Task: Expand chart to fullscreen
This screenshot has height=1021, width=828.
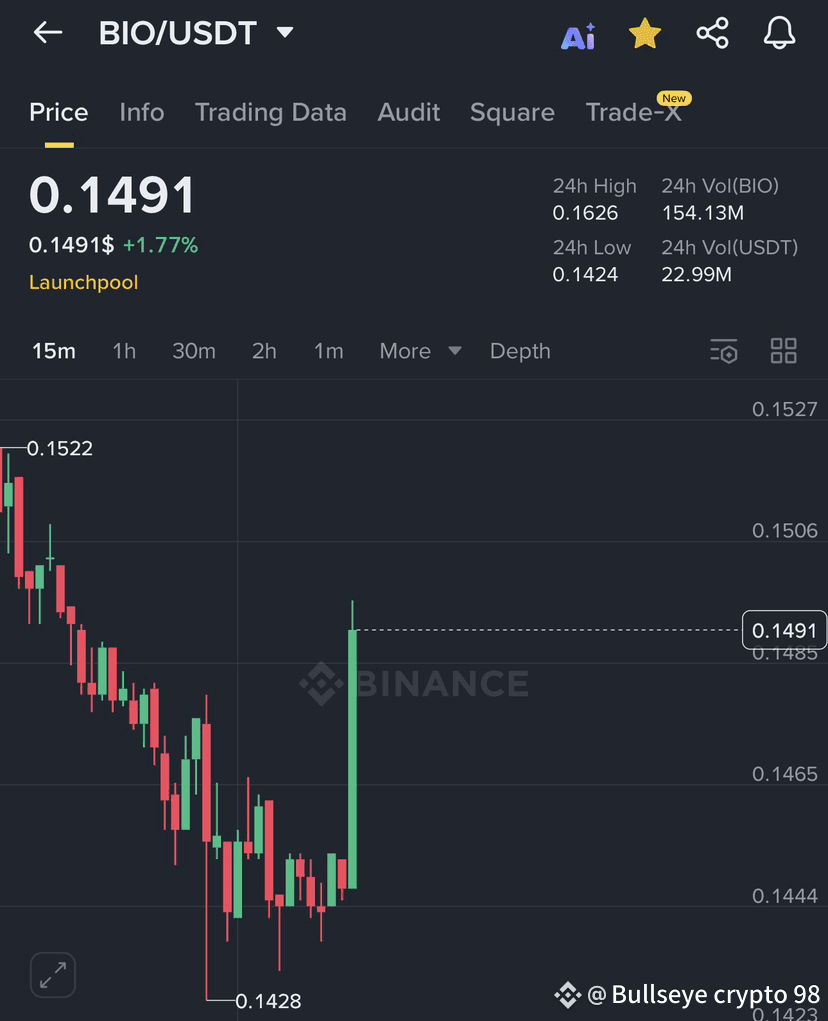Action: [52, 975]
